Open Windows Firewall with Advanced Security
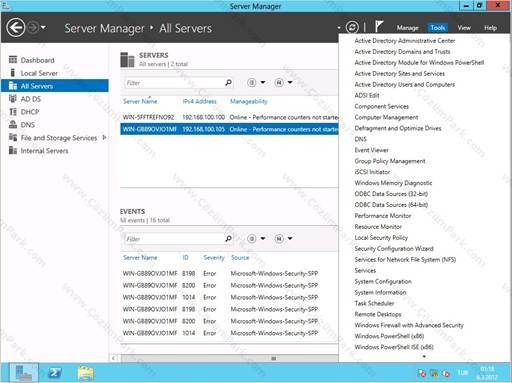The image size is (512, 383). click(409, 325)
